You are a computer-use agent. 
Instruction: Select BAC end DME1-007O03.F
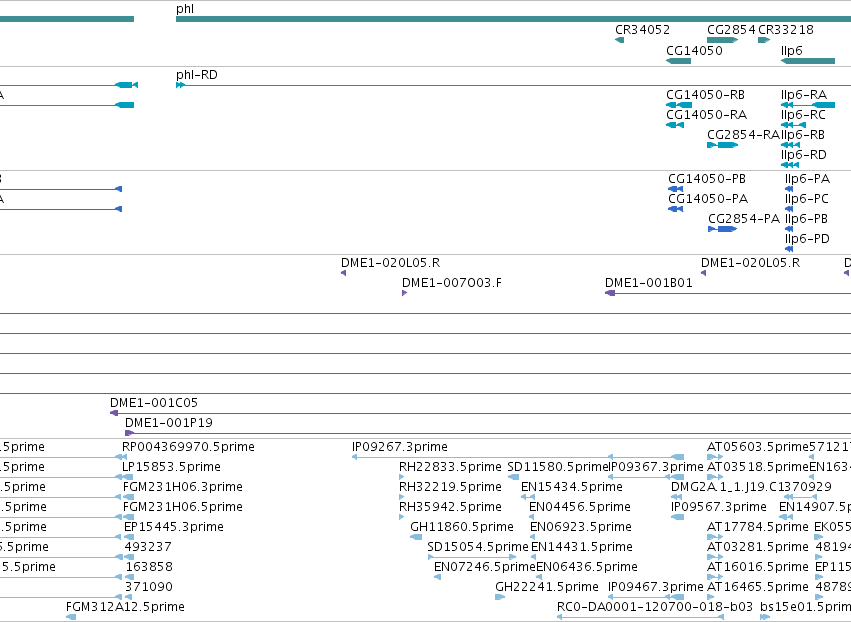[x=452, y=283]
